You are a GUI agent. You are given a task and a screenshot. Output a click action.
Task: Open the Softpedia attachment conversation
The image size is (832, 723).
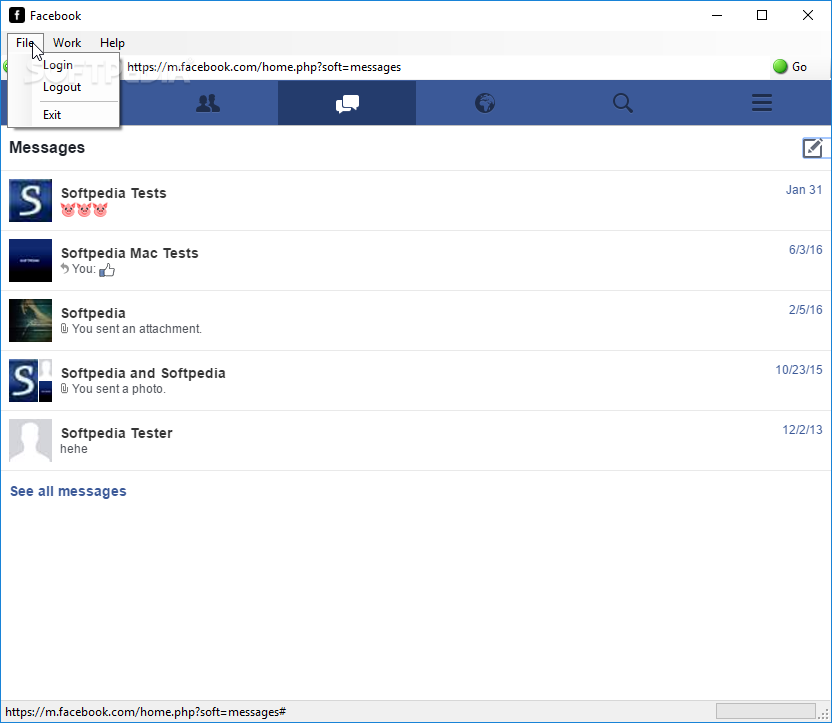[x=416, y=320]
